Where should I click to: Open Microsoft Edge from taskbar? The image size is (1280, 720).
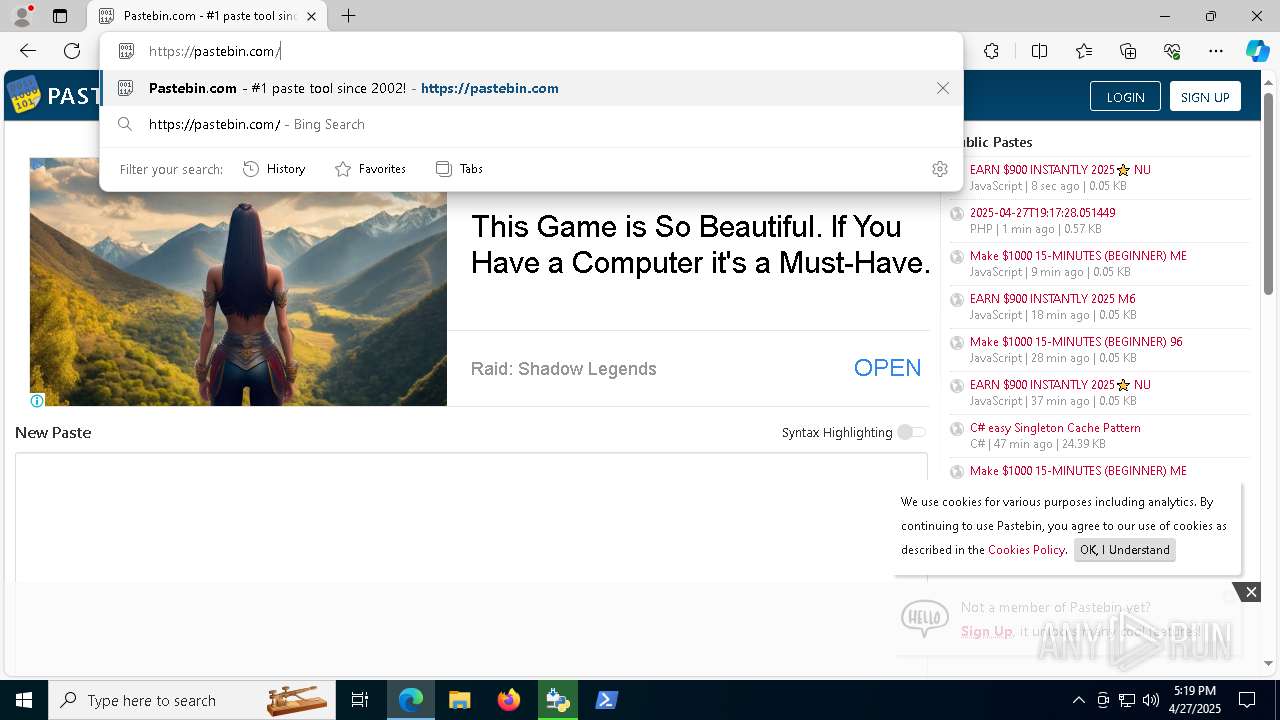411,700
